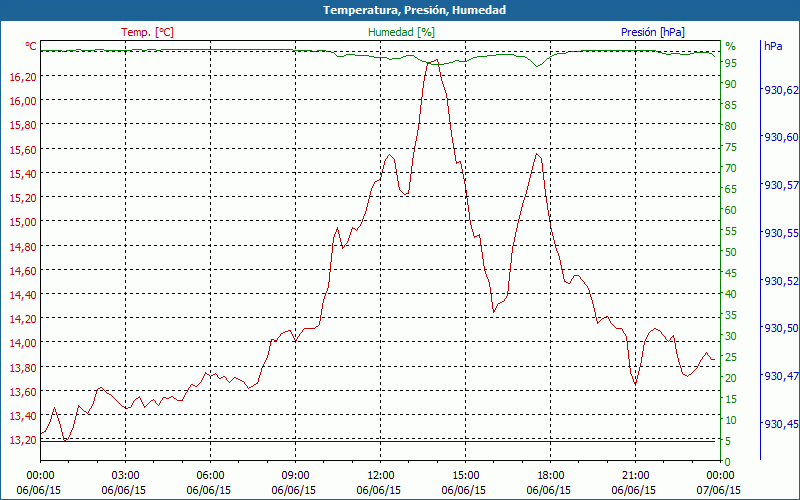This screenshot has width=800, height=500.
Task: Click the 15:00 time axis label
Action: [465, 476]
